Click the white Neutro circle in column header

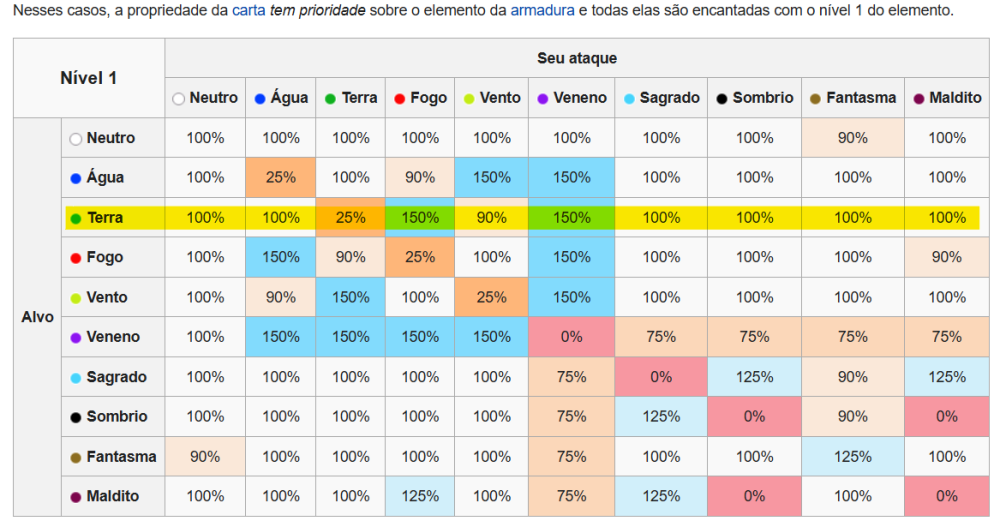coord(179,99)
